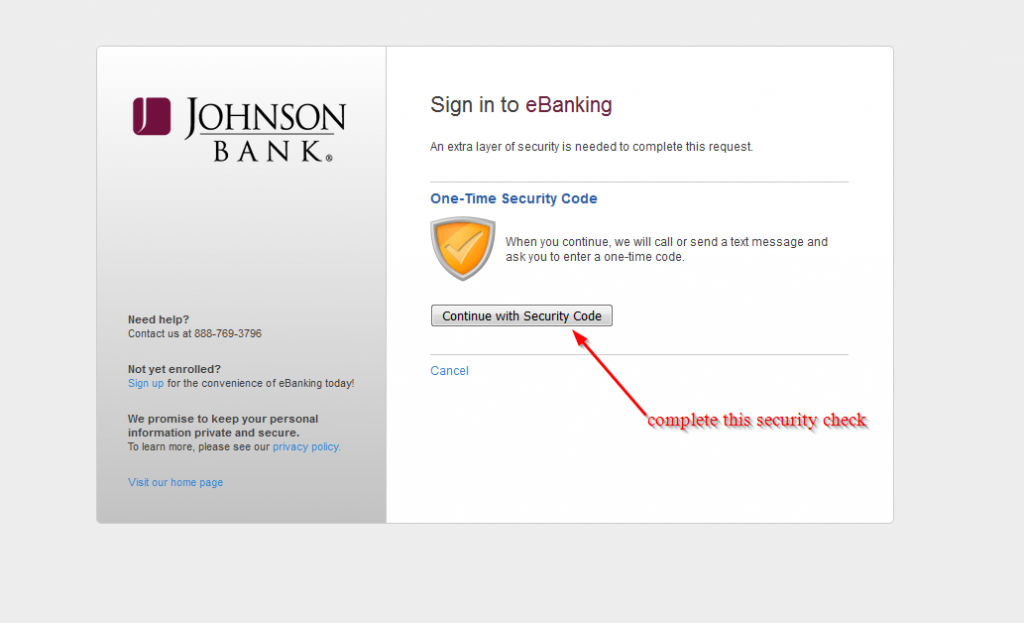Open the Sign up enrollment link

145,383
